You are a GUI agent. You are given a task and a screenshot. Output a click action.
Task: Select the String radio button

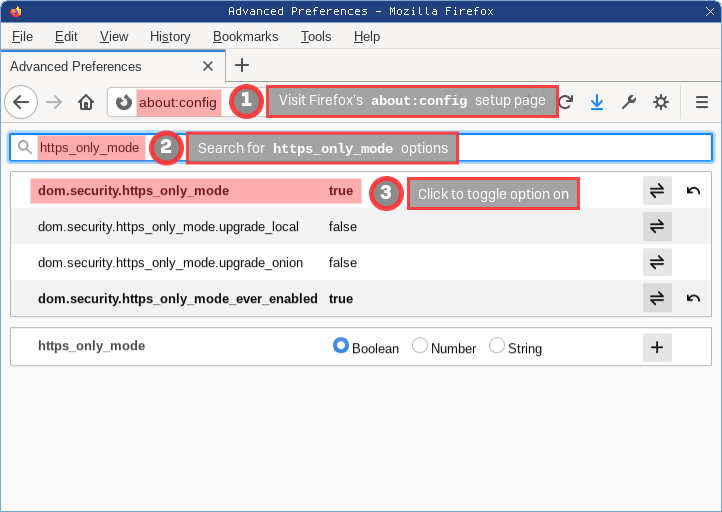click(x=496, y=345)
